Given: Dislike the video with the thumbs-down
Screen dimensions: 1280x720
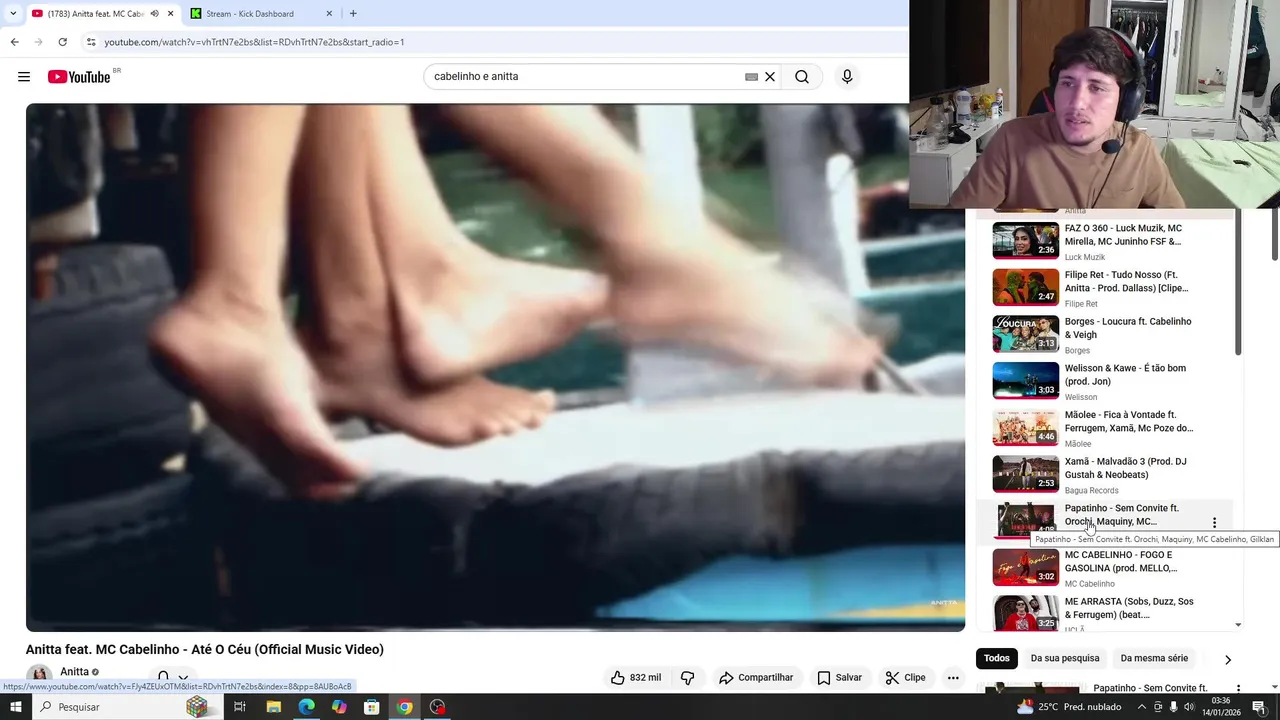Looking at the screenshot, I should [687, 677].
